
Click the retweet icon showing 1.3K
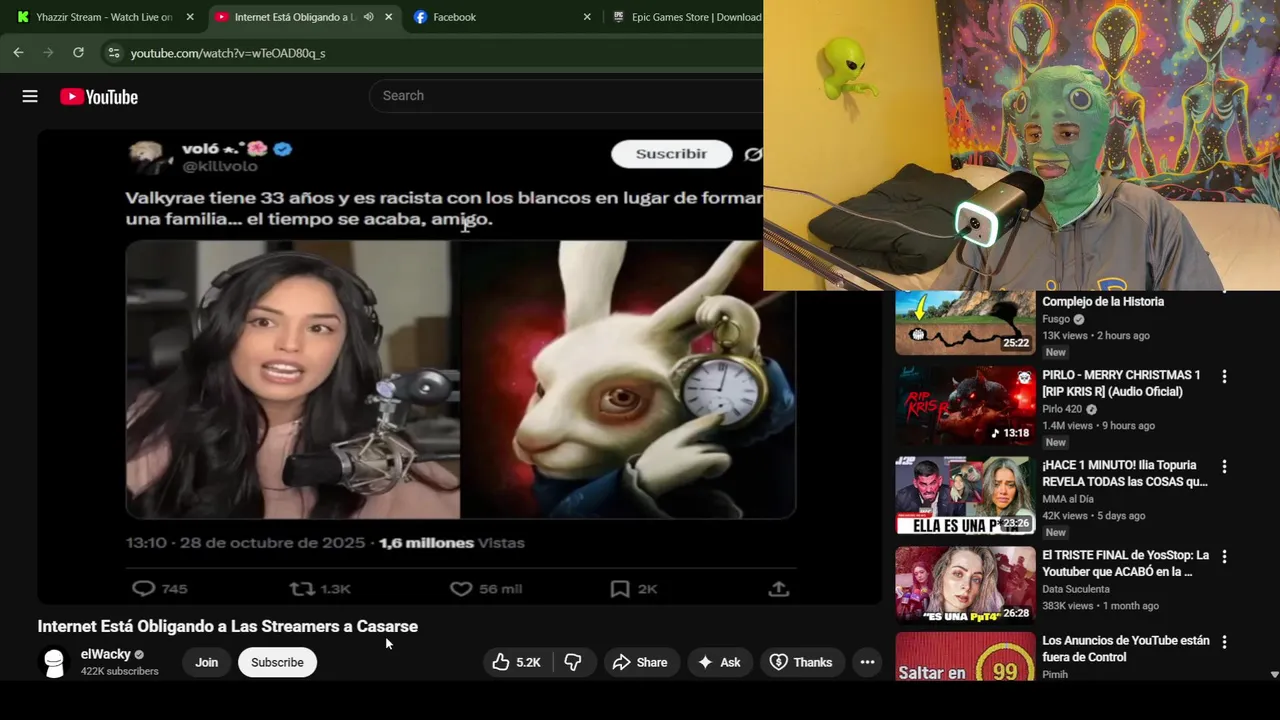coord(302,589)
